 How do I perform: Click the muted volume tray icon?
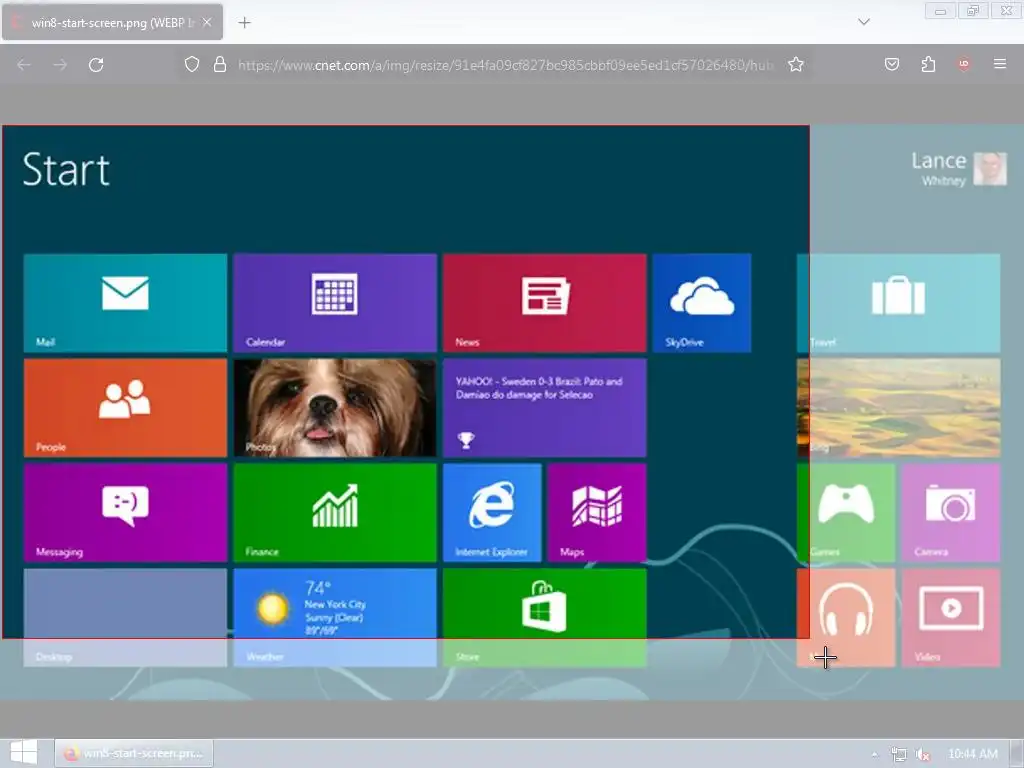point(923,754)
